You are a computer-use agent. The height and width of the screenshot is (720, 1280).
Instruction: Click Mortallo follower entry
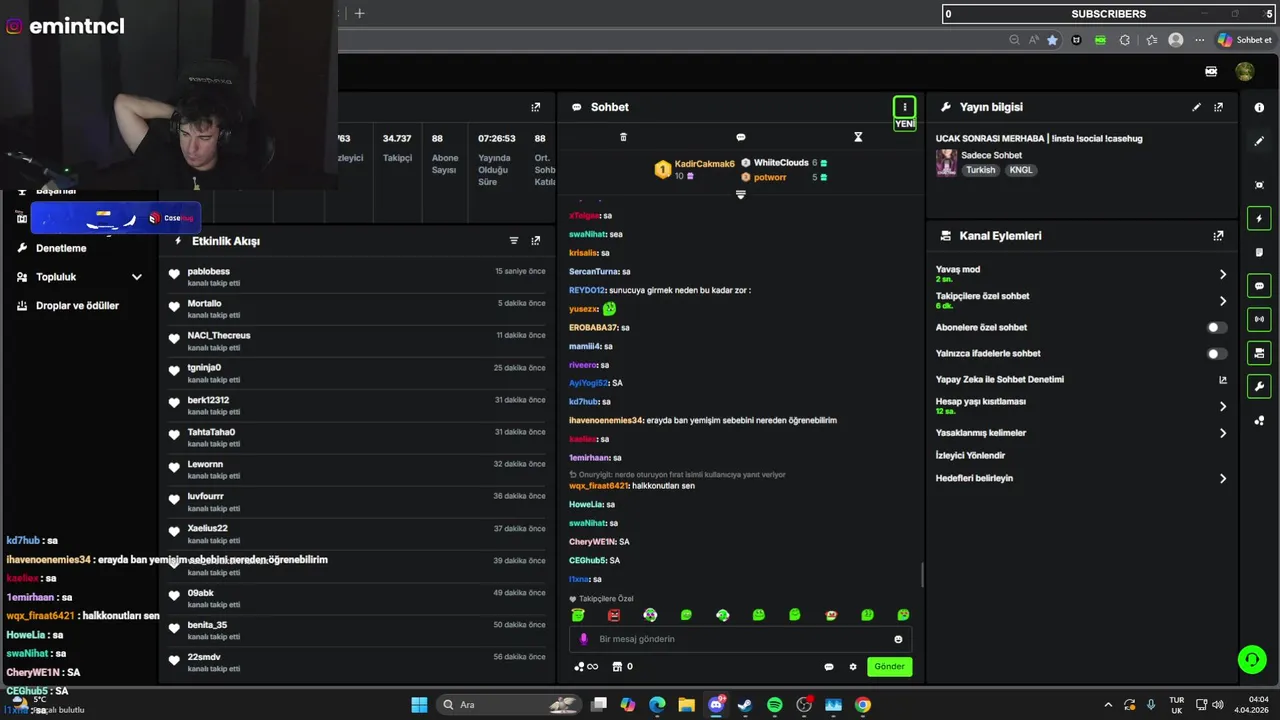click(x=204, y=303)
